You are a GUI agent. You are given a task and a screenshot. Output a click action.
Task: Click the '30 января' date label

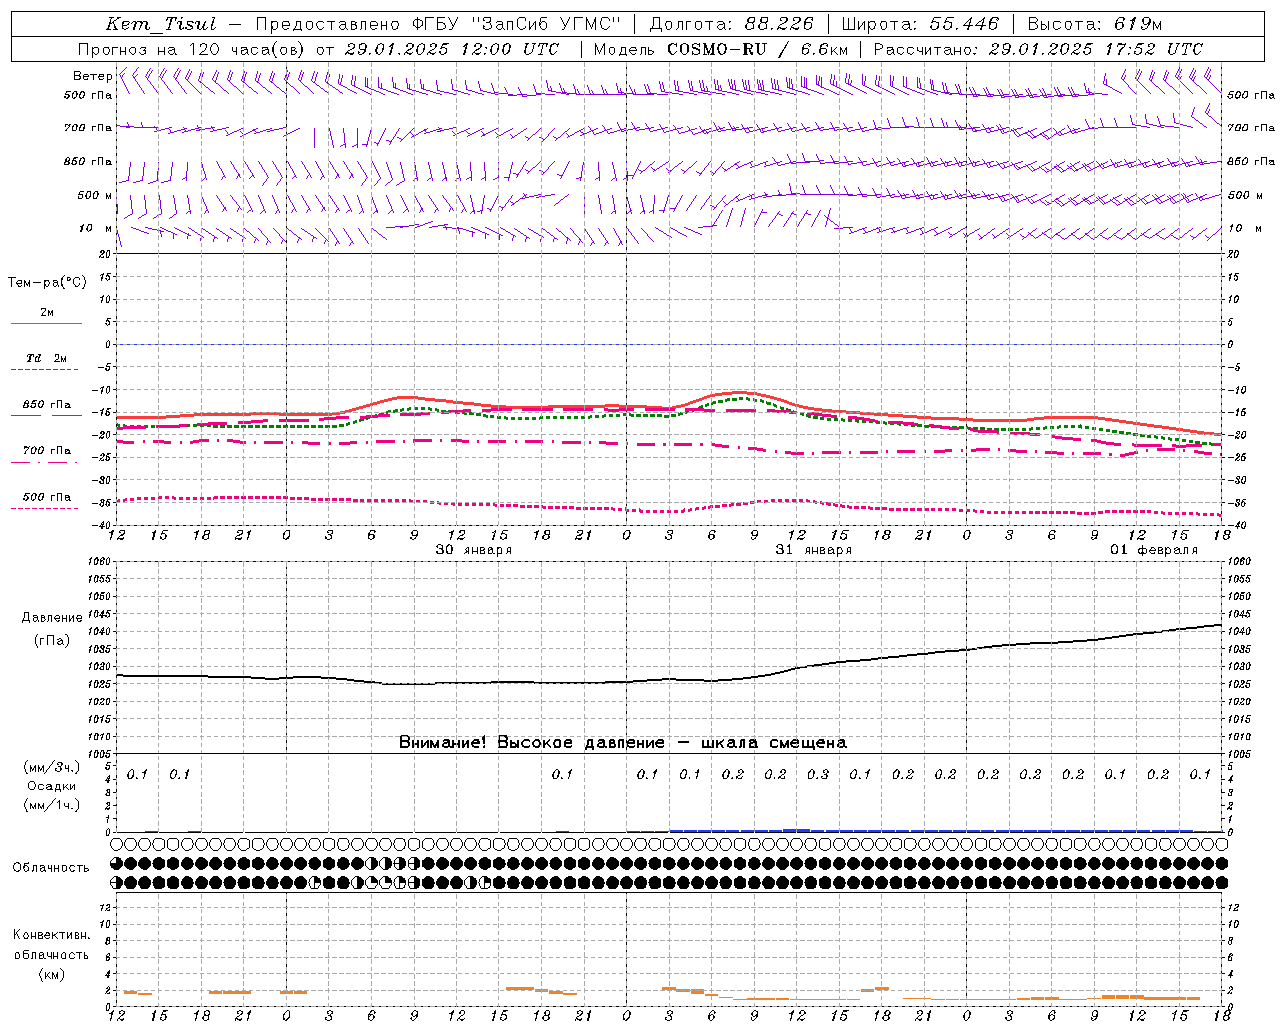coord(473,550)
